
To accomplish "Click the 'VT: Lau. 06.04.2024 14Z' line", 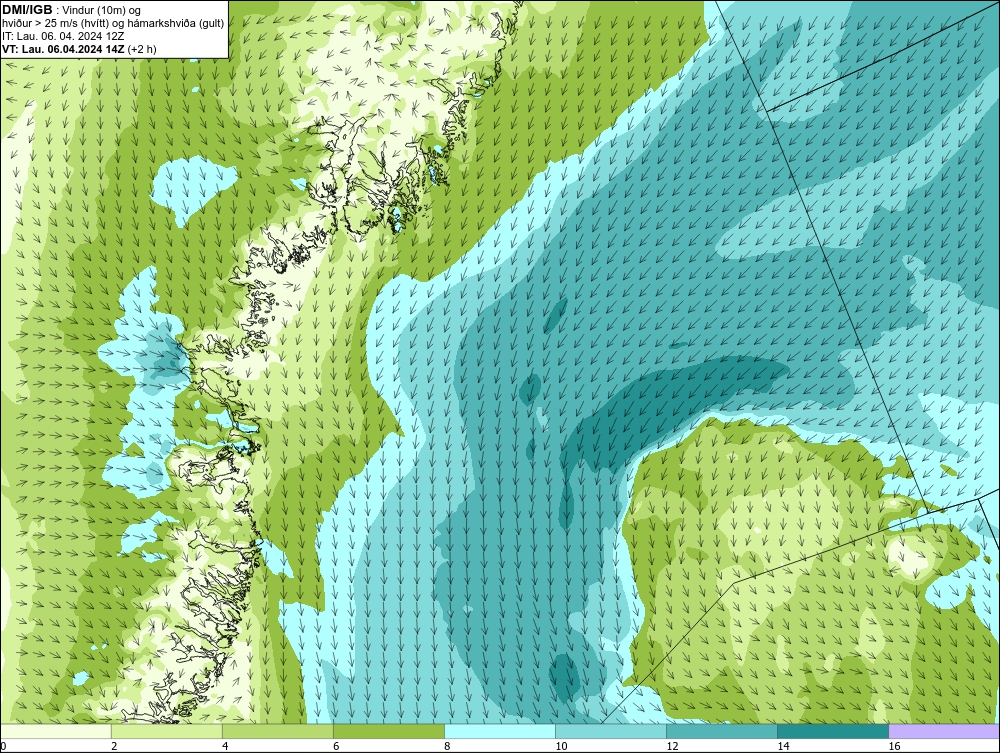I will coord(64,48).
